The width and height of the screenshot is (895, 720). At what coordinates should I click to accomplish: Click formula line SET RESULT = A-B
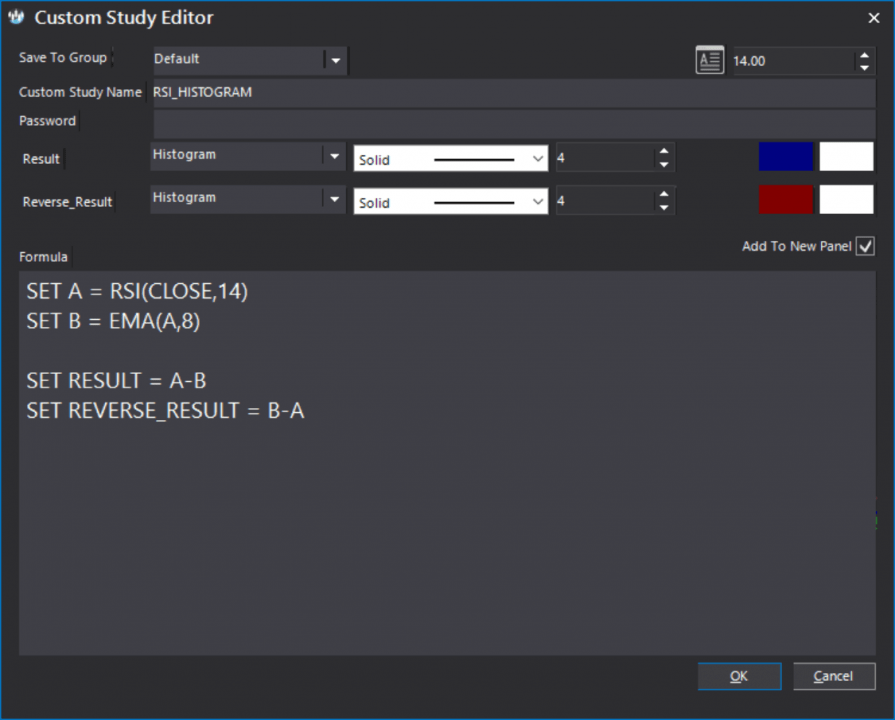116,381
